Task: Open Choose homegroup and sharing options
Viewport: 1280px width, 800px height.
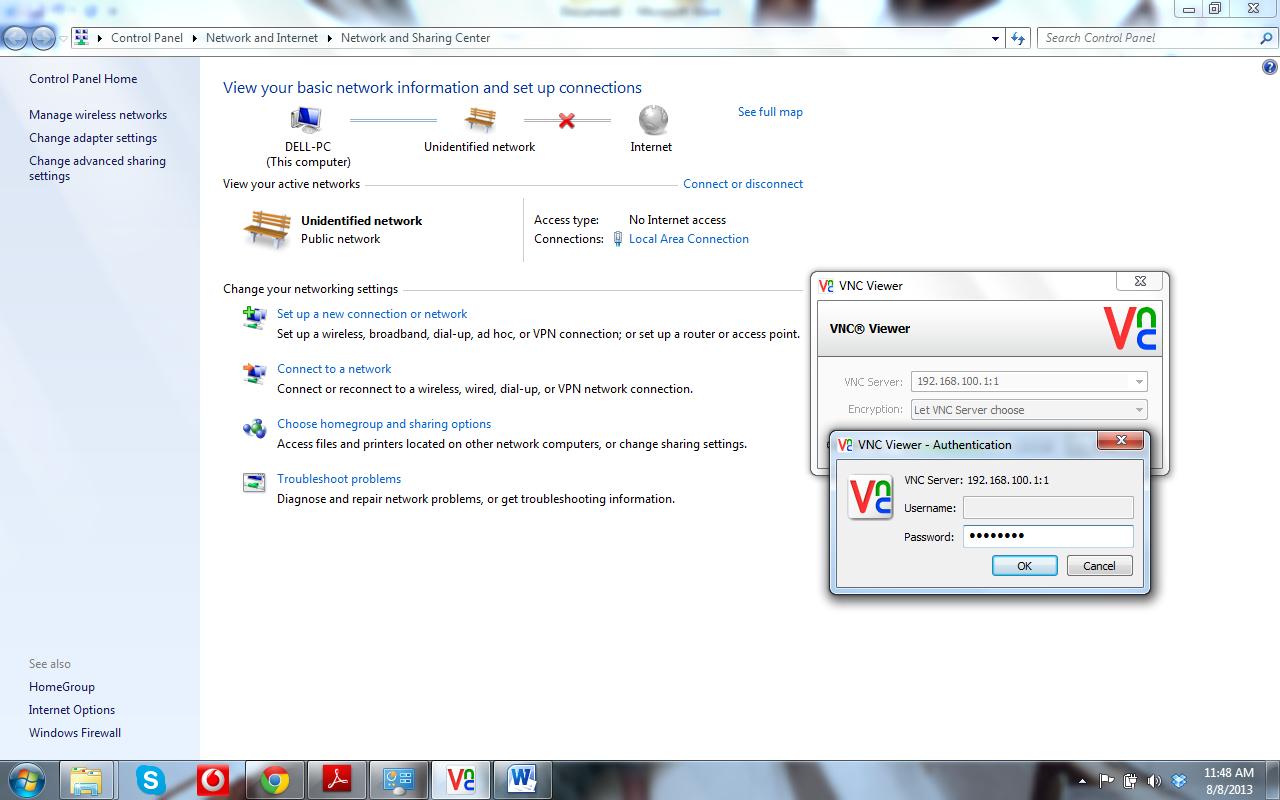Action: coord(384,424)
